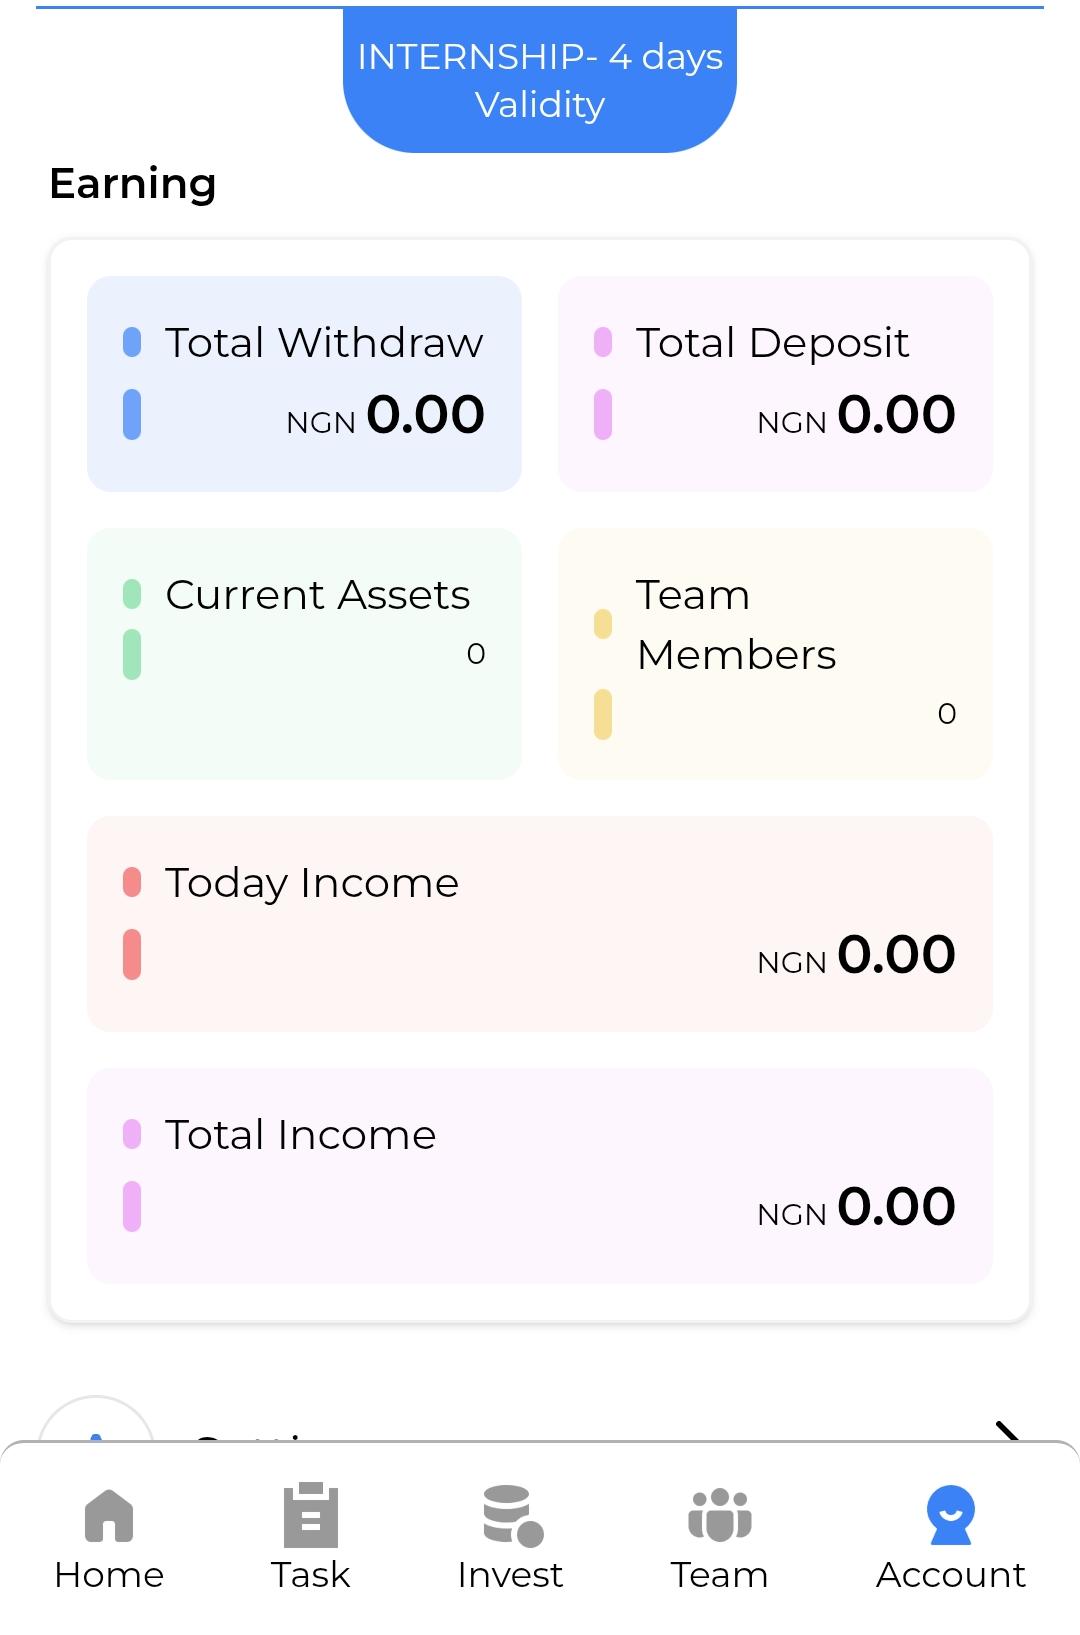
Task: Tap the pink swatch beside Total Deposit
Action: point(603,342)
